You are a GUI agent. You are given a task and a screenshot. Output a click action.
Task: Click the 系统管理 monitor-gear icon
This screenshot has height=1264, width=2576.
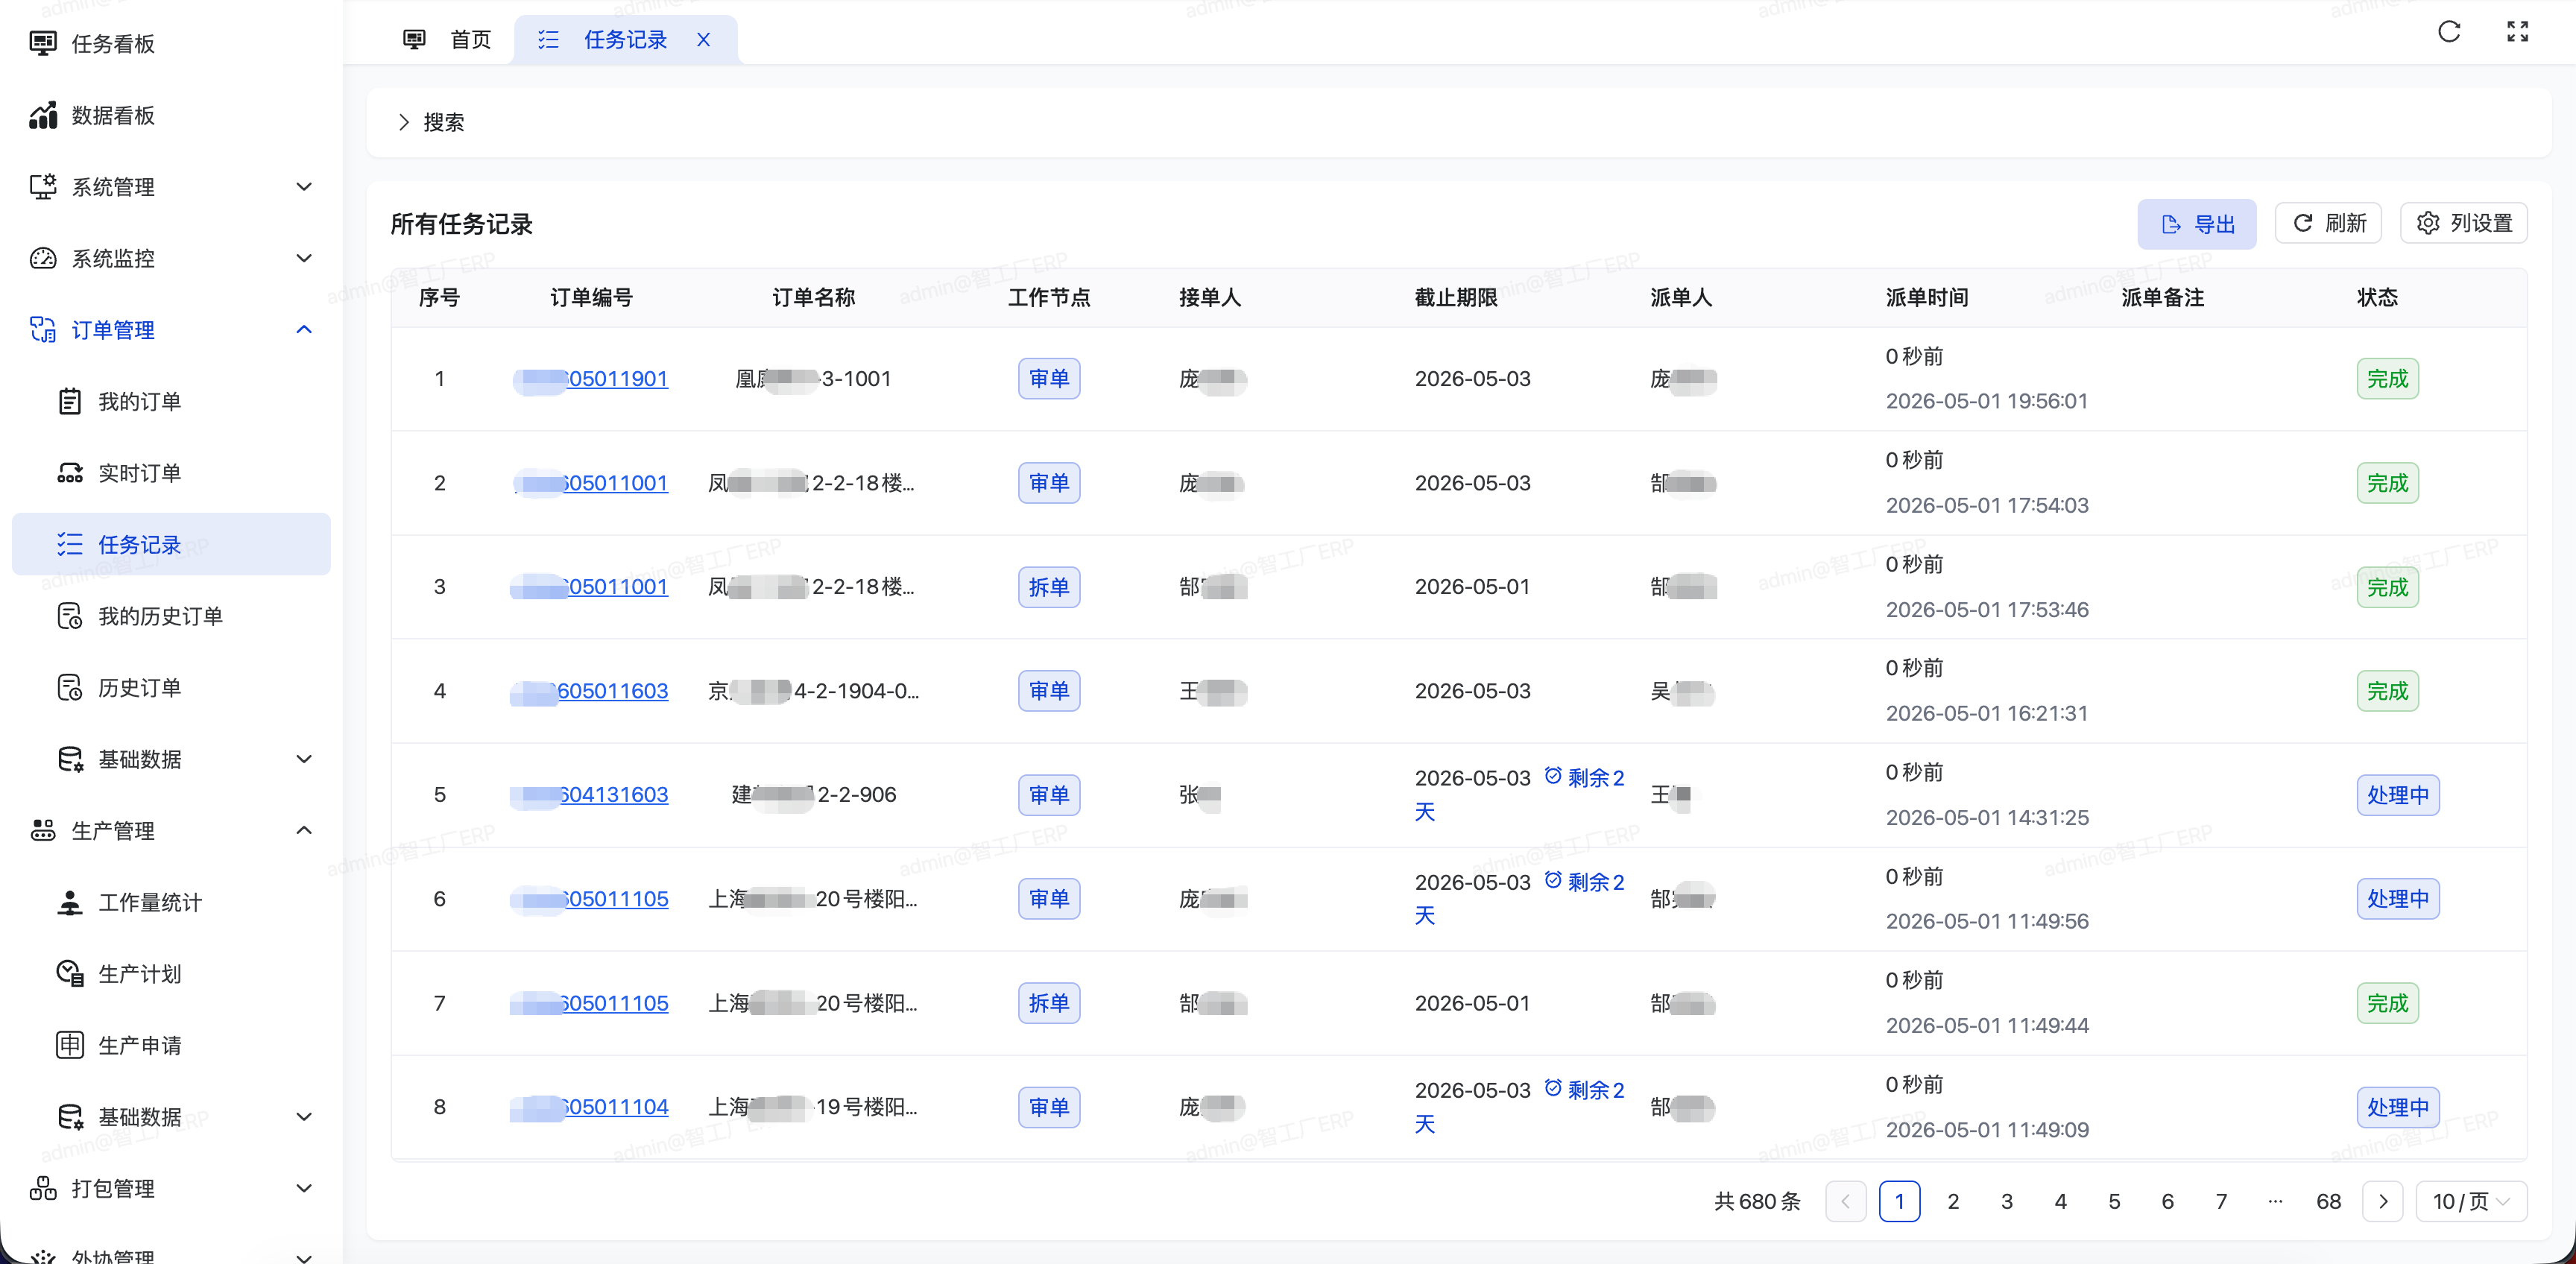point(43,187)
